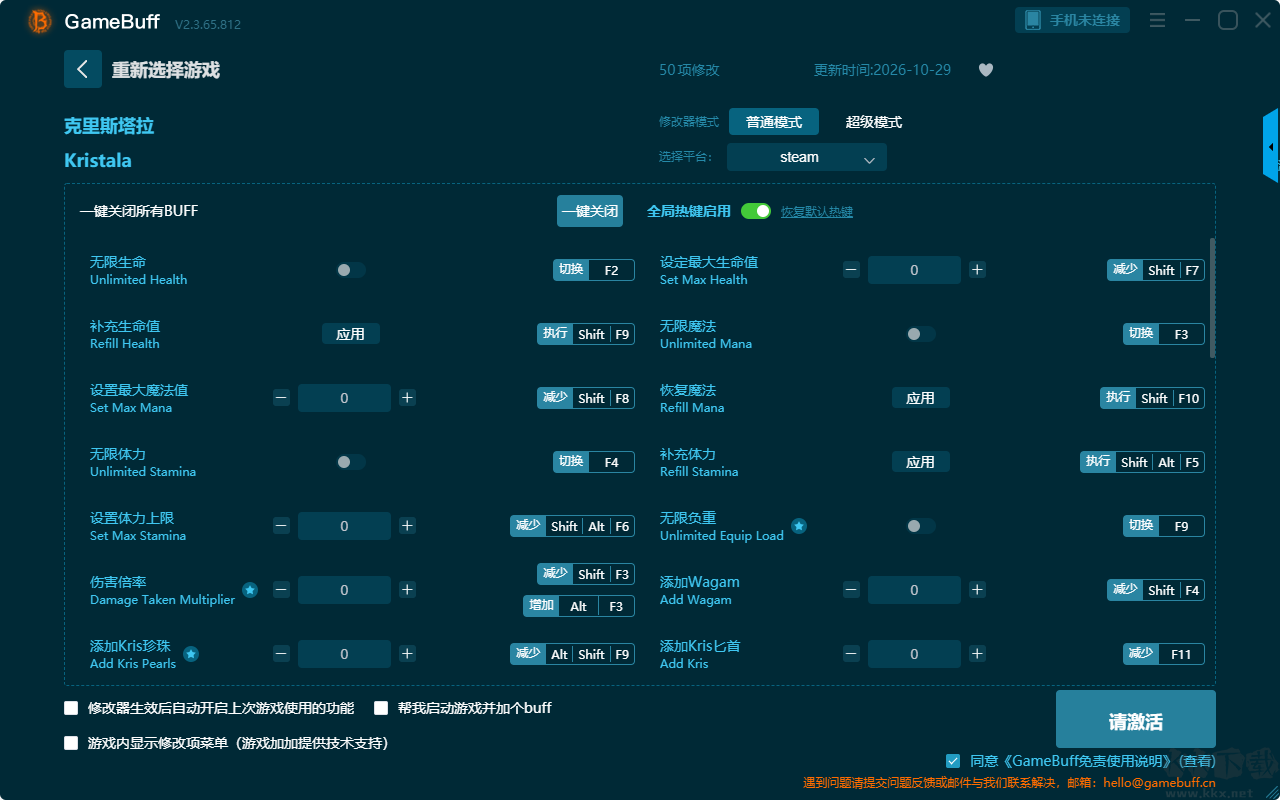Toggle Unlimited Mana switch

click(x=921, y=334)
